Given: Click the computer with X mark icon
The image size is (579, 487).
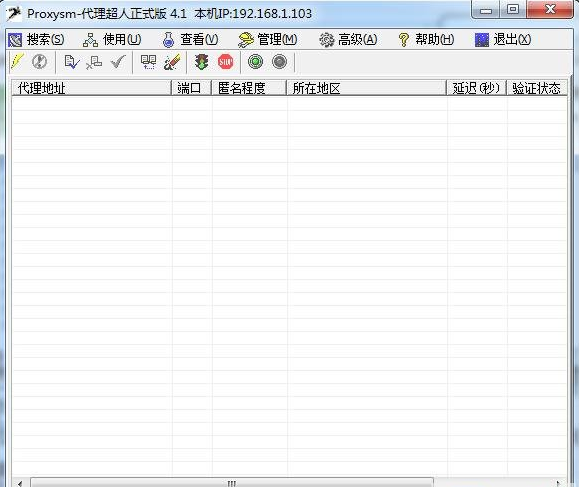Looking at the screenshot, I should pos(94,62).
